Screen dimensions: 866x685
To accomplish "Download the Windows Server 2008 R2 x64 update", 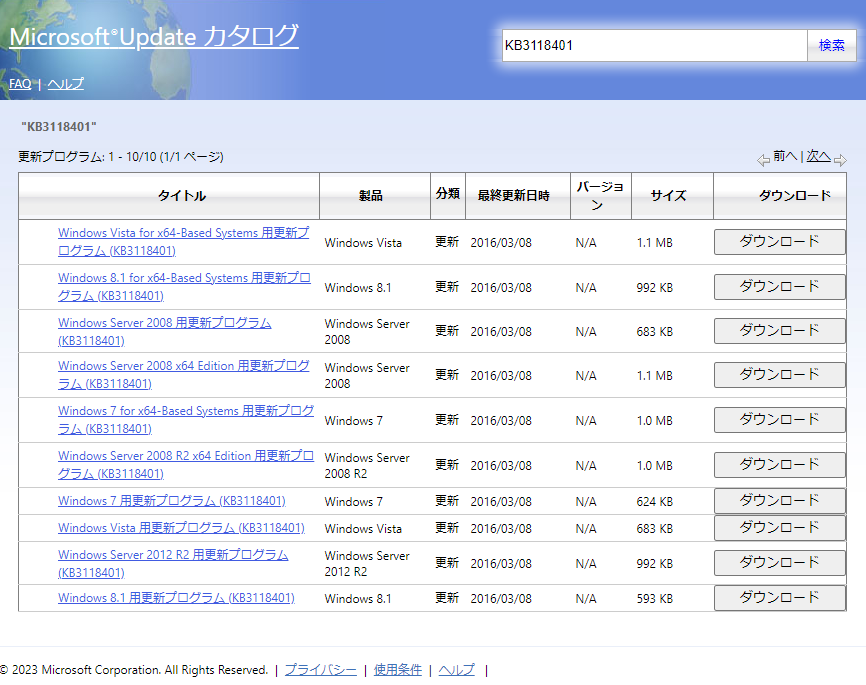I will point(779,465).
